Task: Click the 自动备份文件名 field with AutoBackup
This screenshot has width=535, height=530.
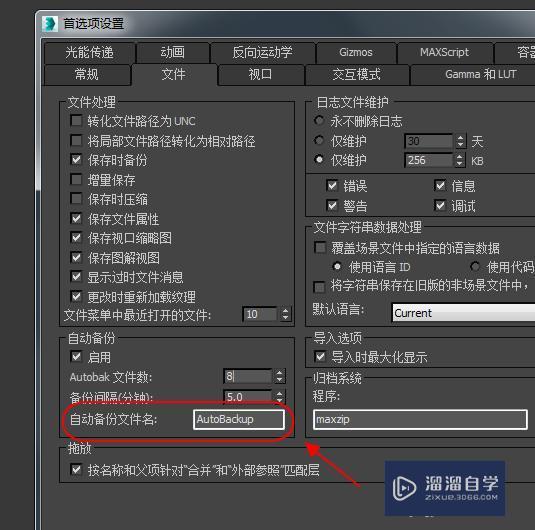Action: click(239, 419)
